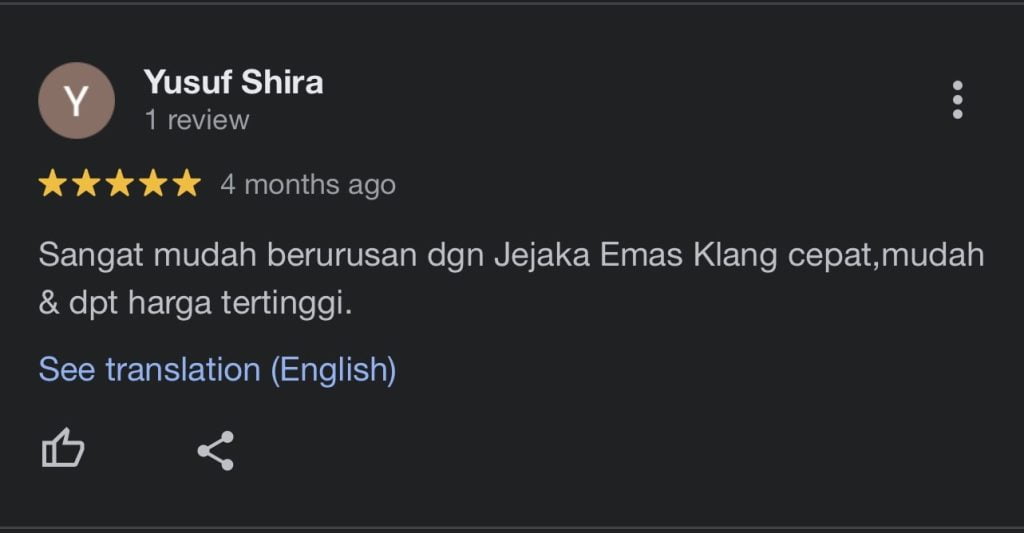Click the first yellow star
The height and width of the screenshot is (533, 1024).
(52, 184)
